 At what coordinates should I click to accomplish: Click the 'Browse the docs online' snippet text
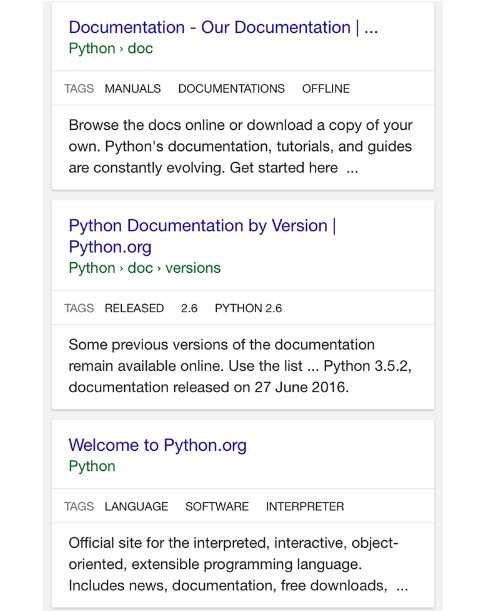[x=240, y=147]
